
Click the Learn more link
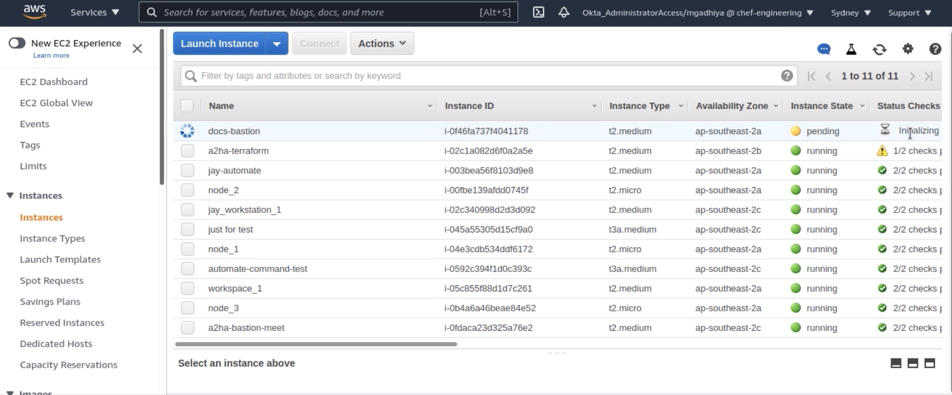coord(51,55)
